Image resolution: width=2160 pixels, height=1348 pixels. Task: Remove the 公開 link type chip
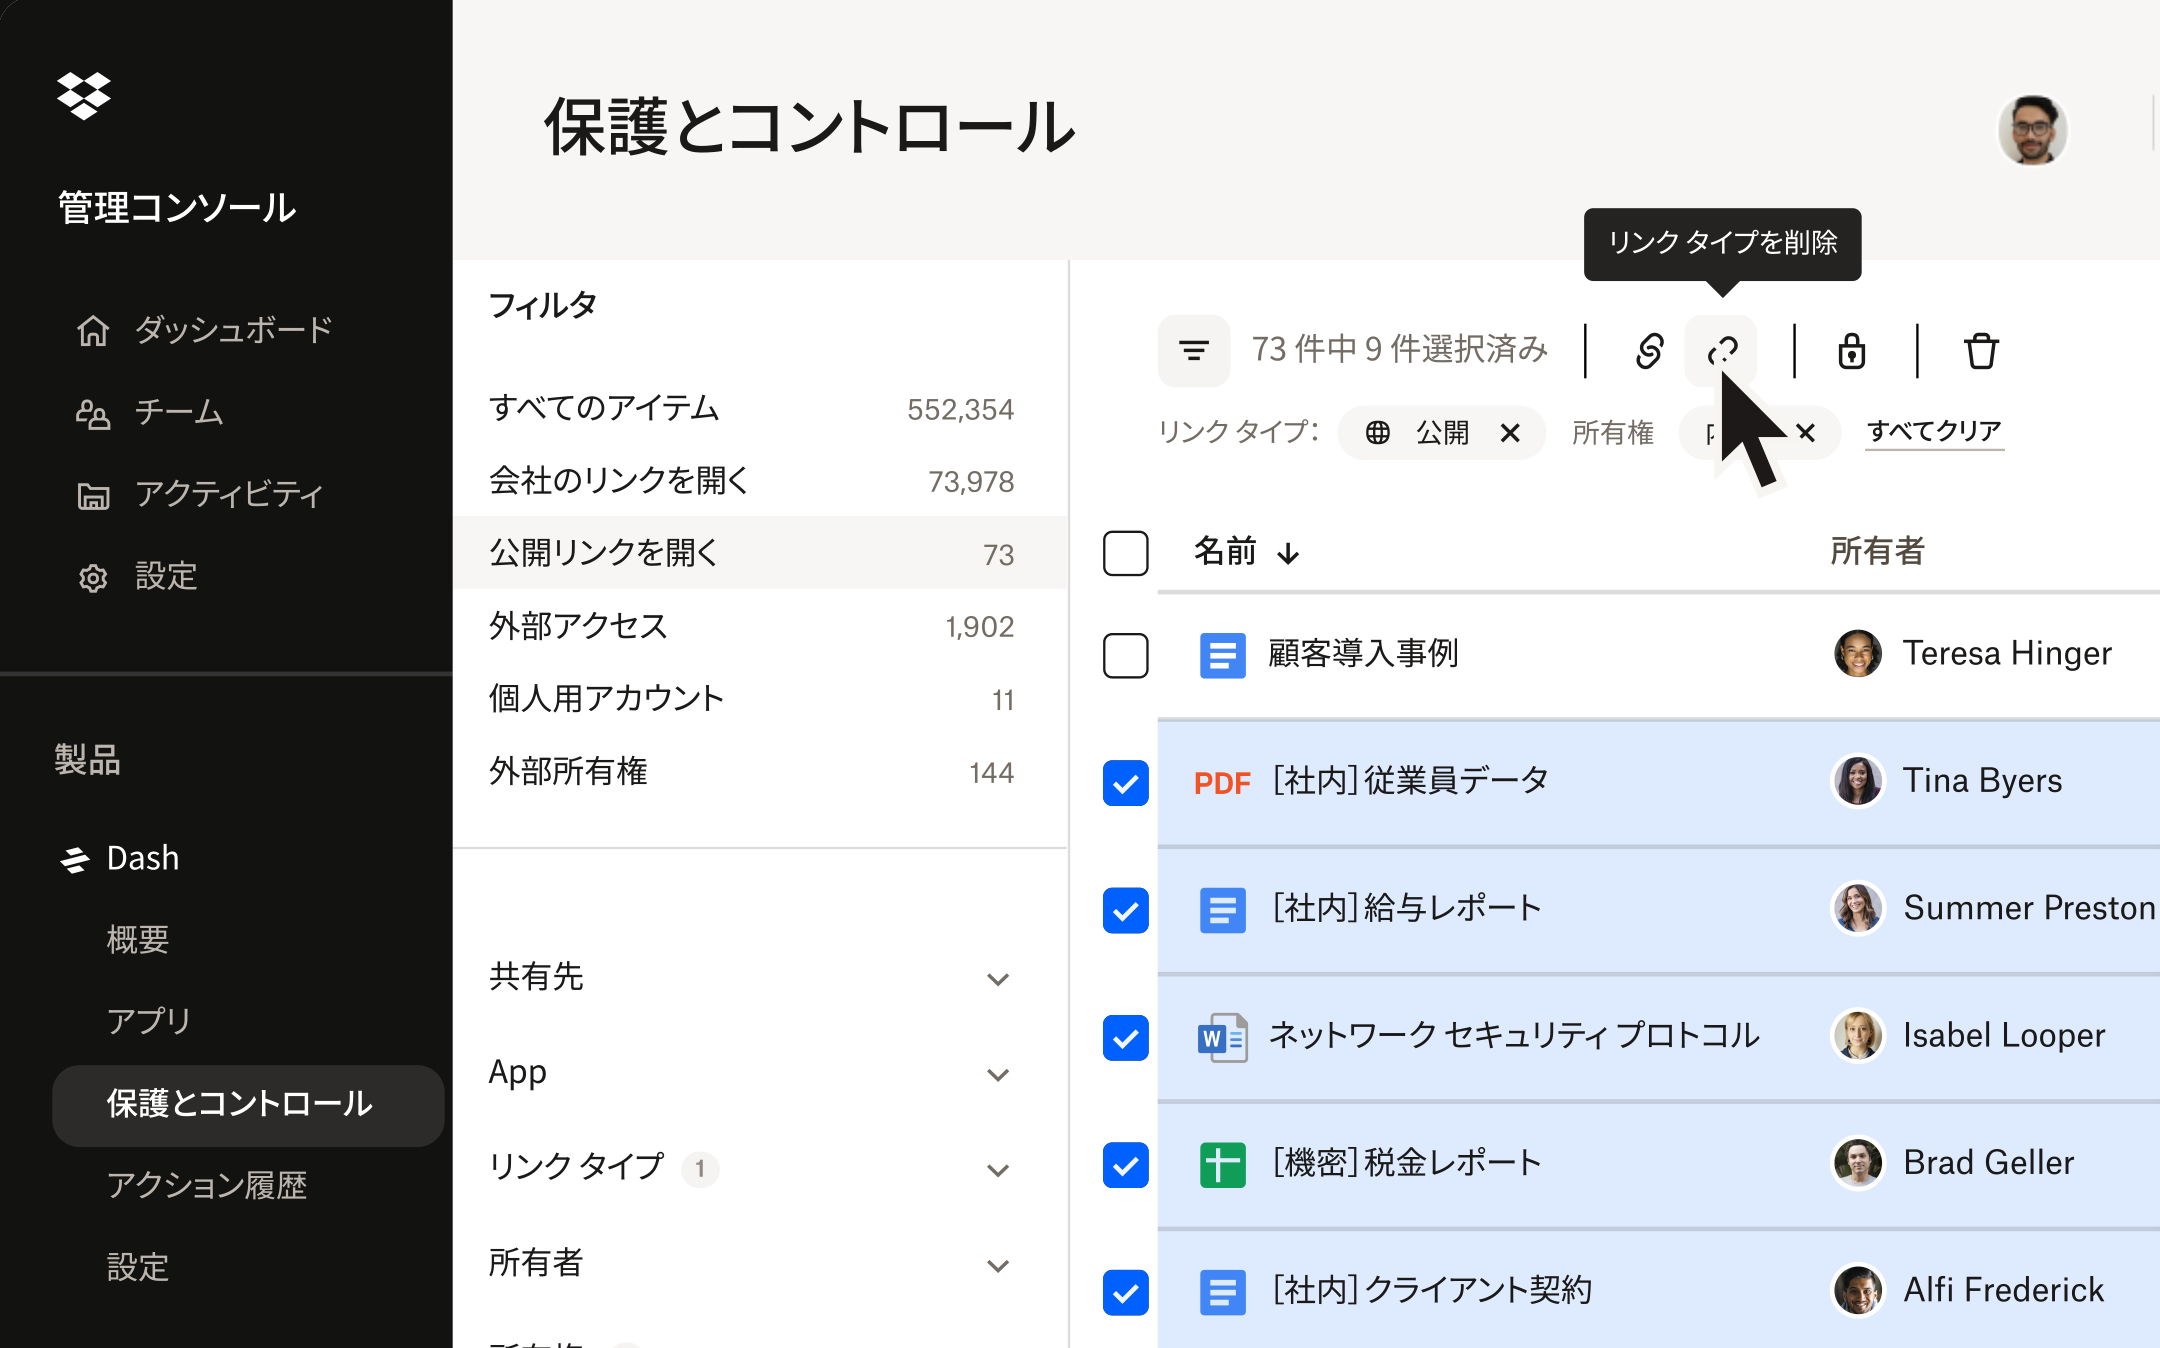click(x=1510, y=432)
